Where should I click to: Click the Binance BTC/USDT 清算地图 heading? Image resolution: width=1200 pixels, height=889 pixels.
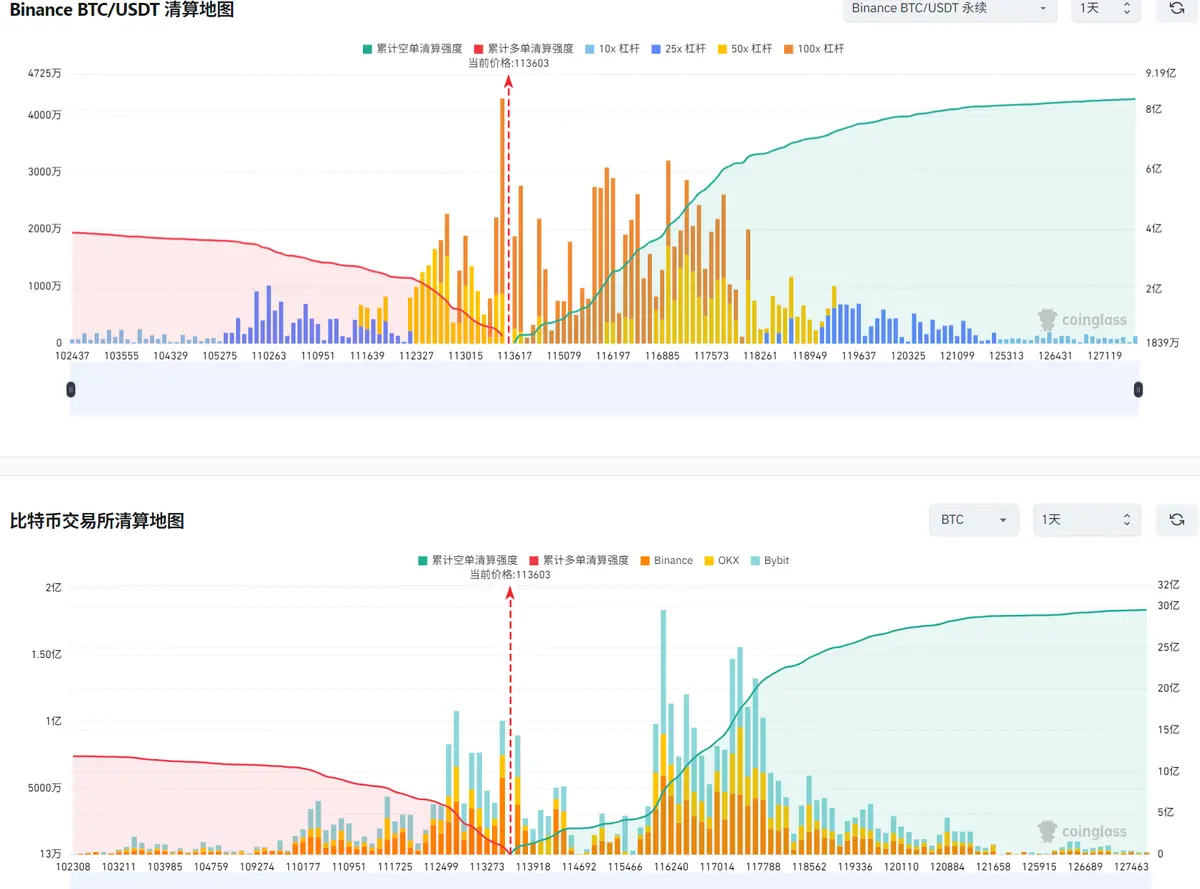[122, 9]
